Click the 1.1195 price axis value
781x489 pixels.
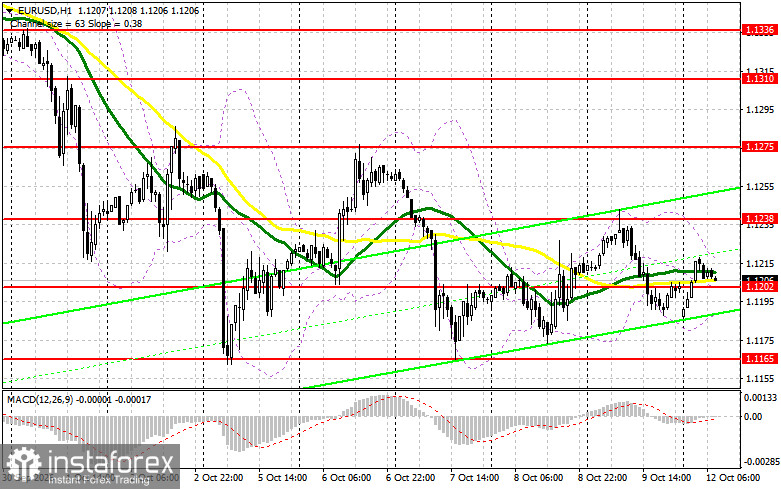(760, 302)
